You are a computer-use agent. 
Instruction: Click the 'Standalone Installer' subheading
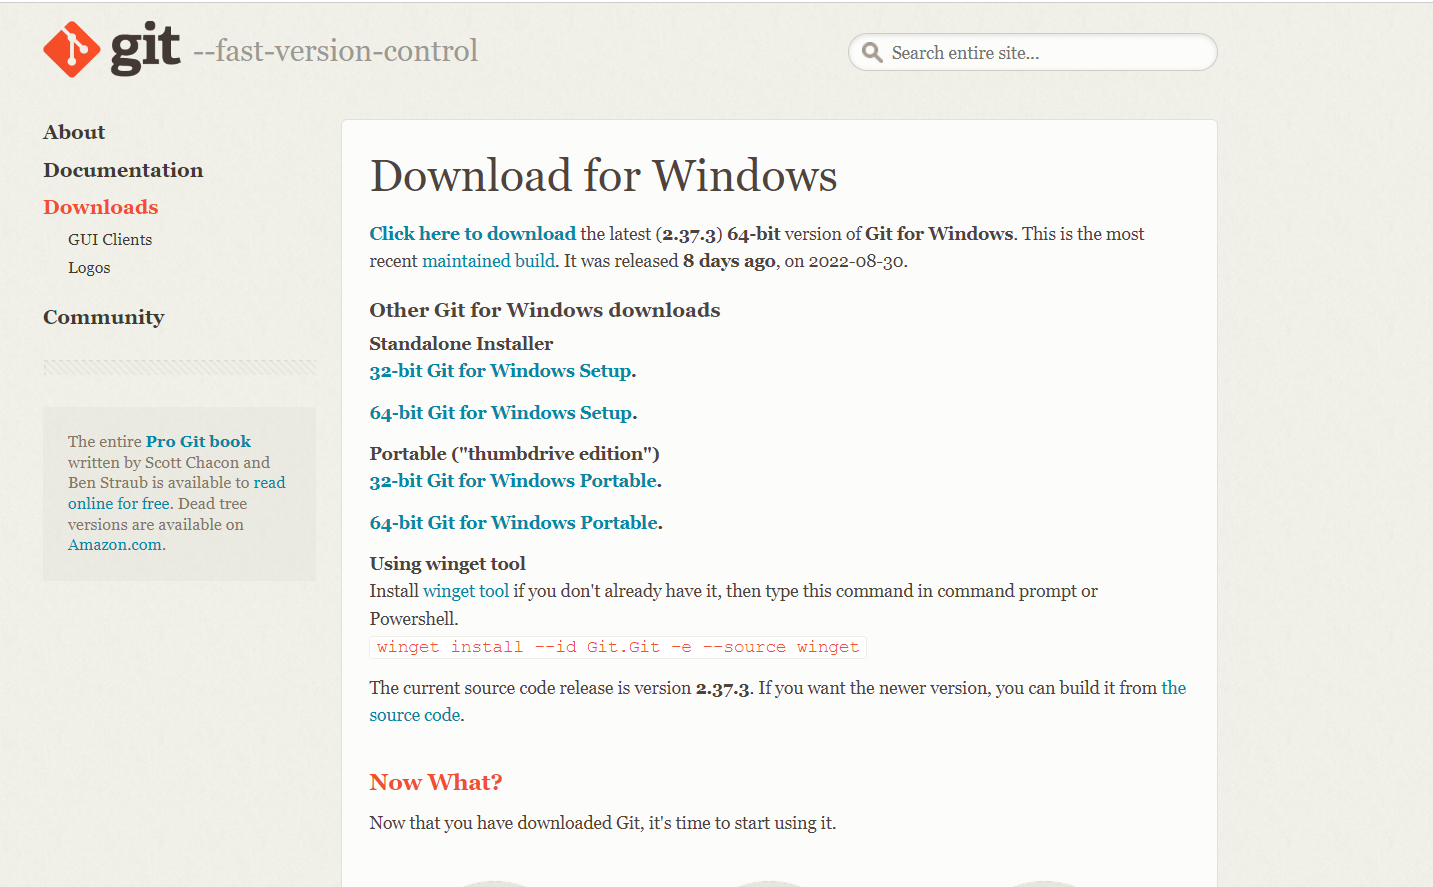coord(461,344)
